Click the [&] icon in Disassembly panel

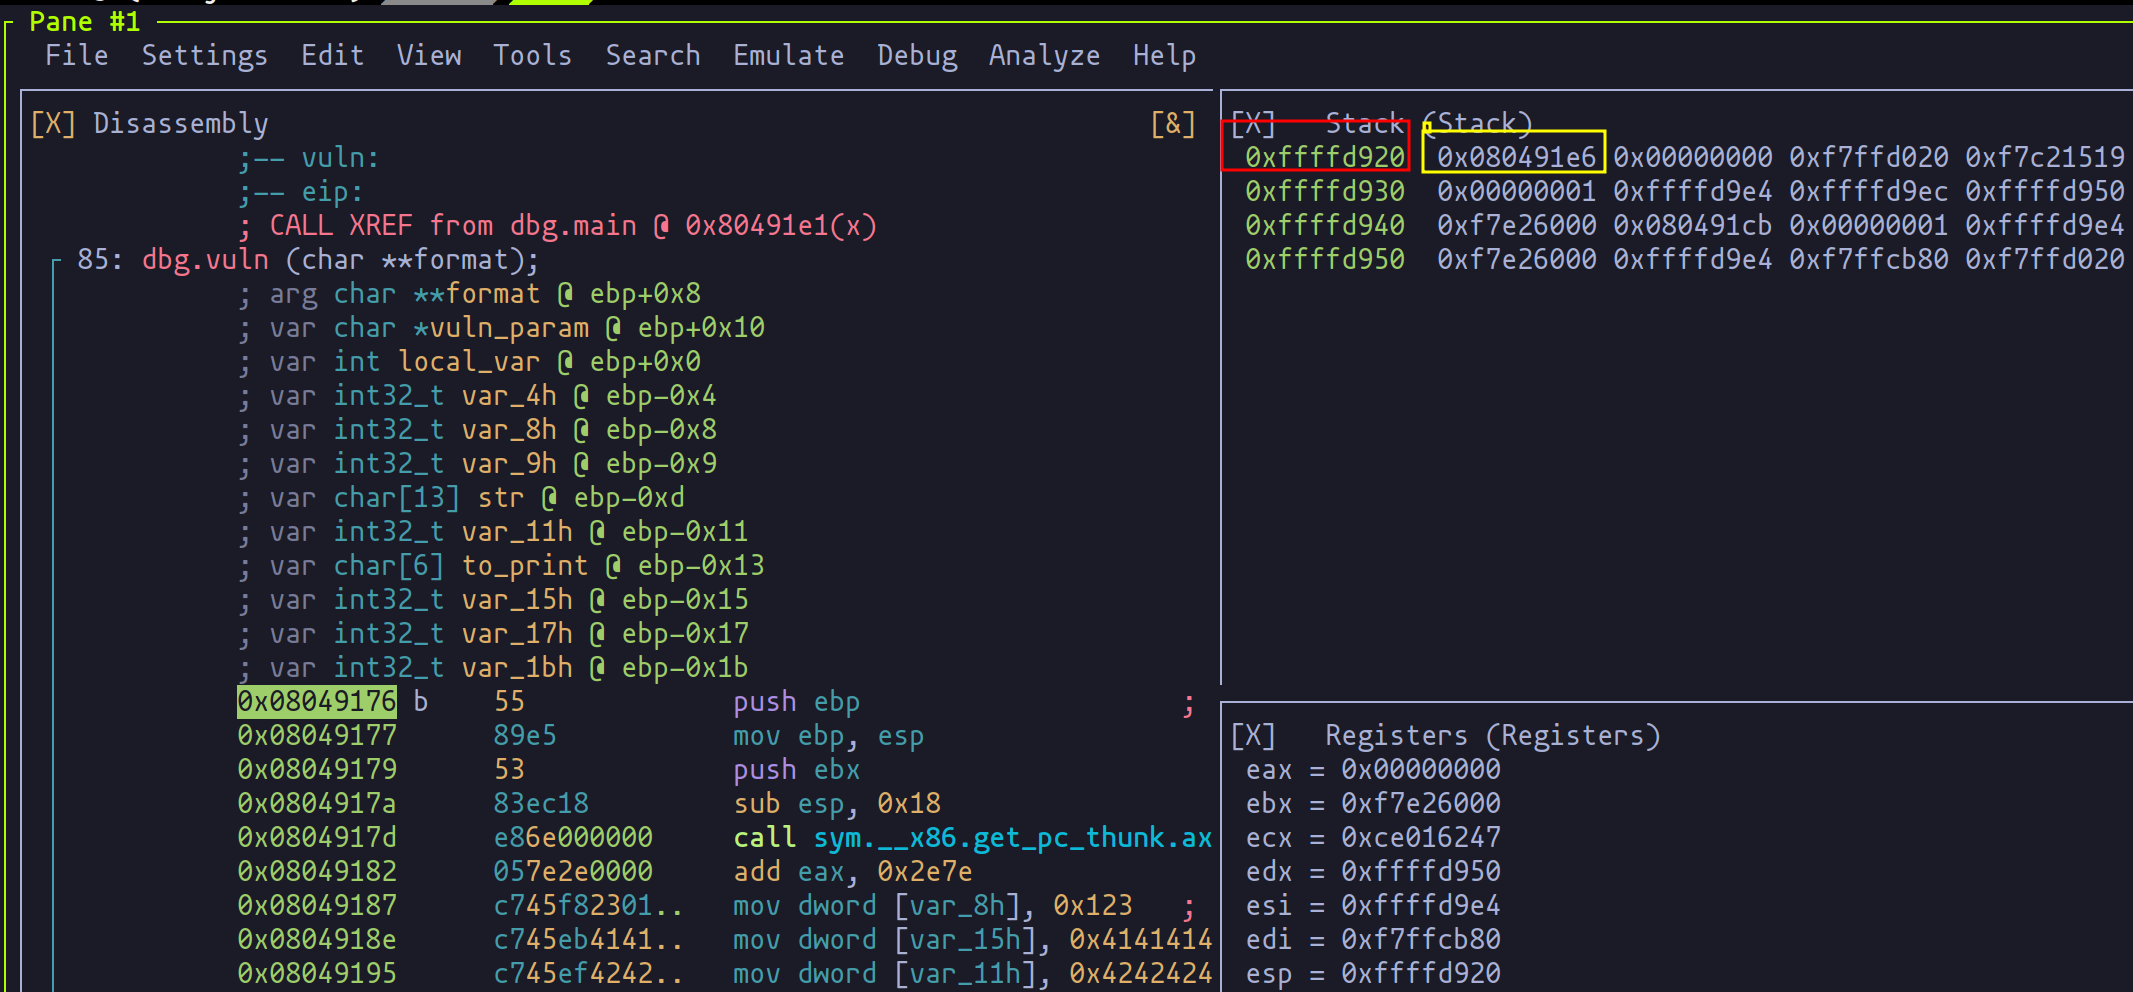click(x=1172, y=124)
